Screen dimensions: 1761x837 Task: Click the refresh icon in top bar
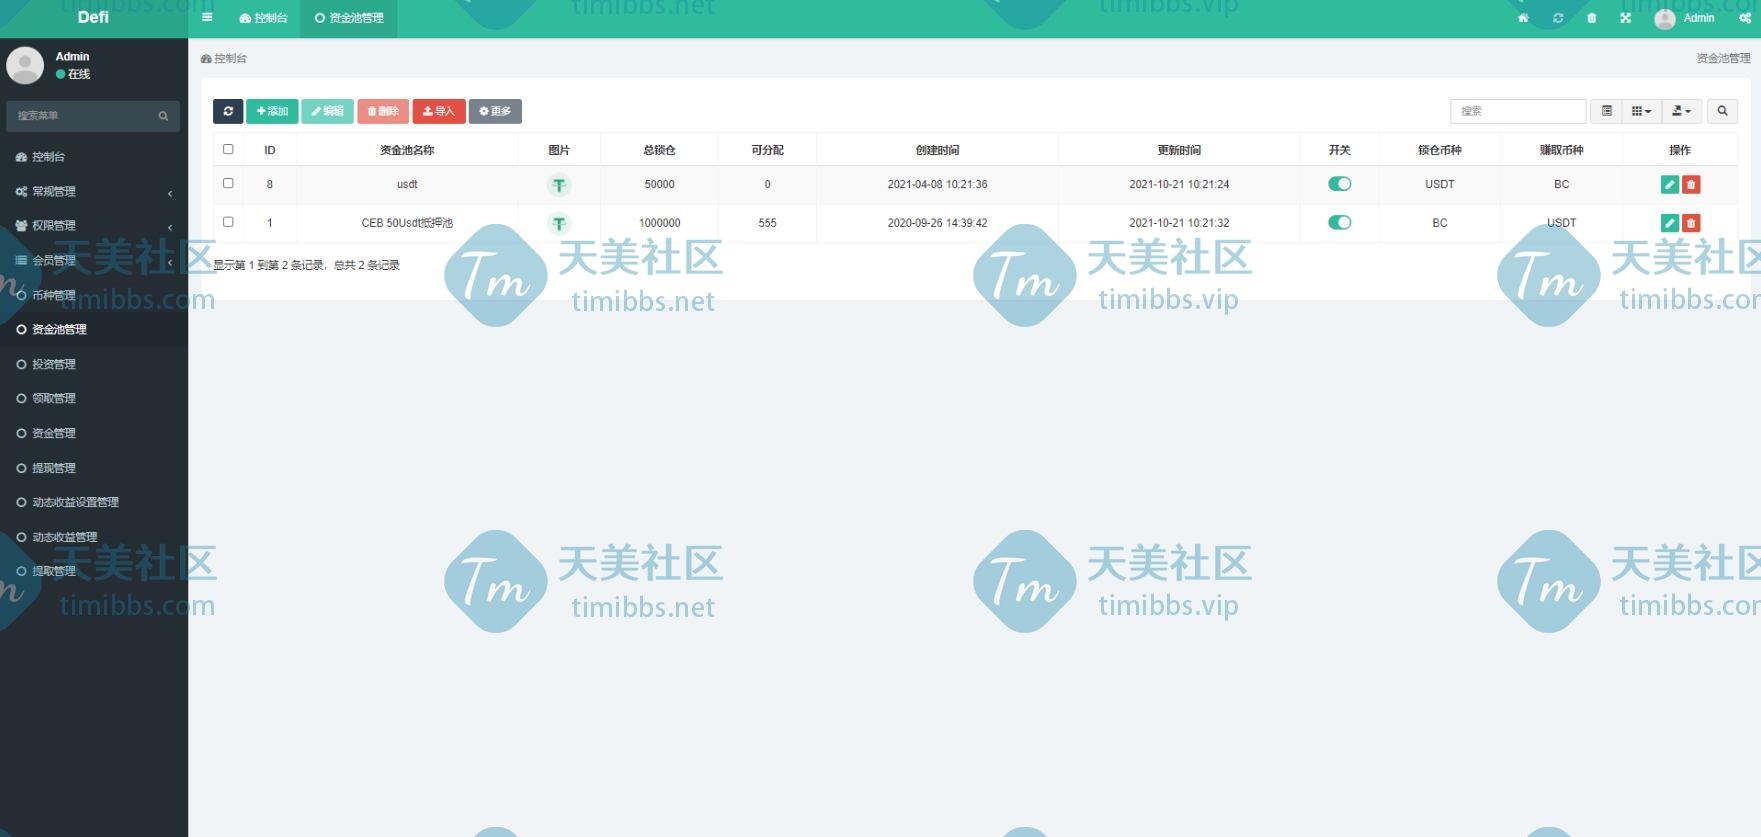tap(1557, 18)
